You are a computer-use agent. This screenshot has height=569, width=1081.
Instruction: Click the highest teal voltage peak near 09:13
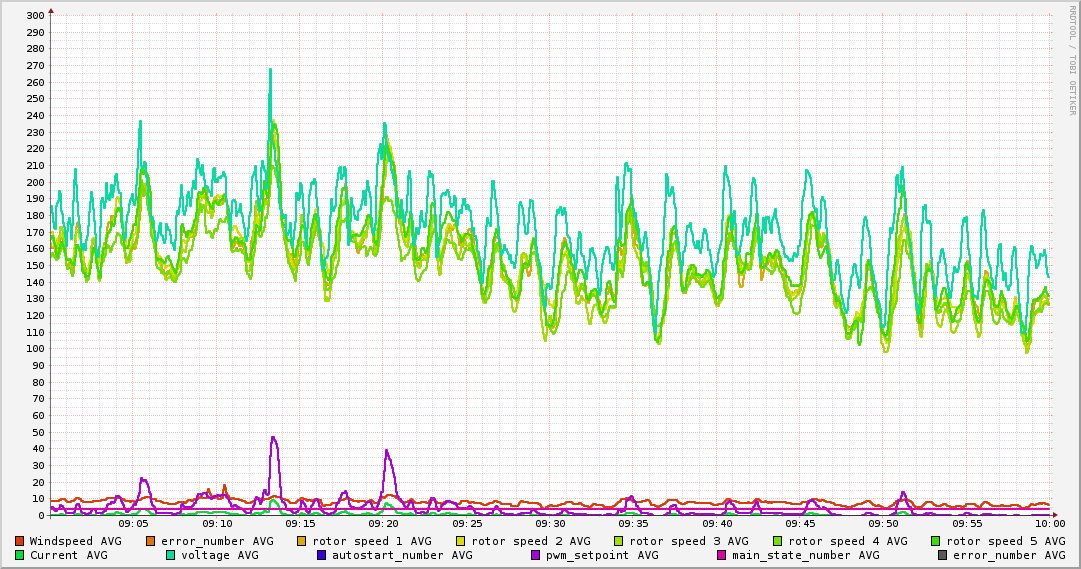pos(270,72)
